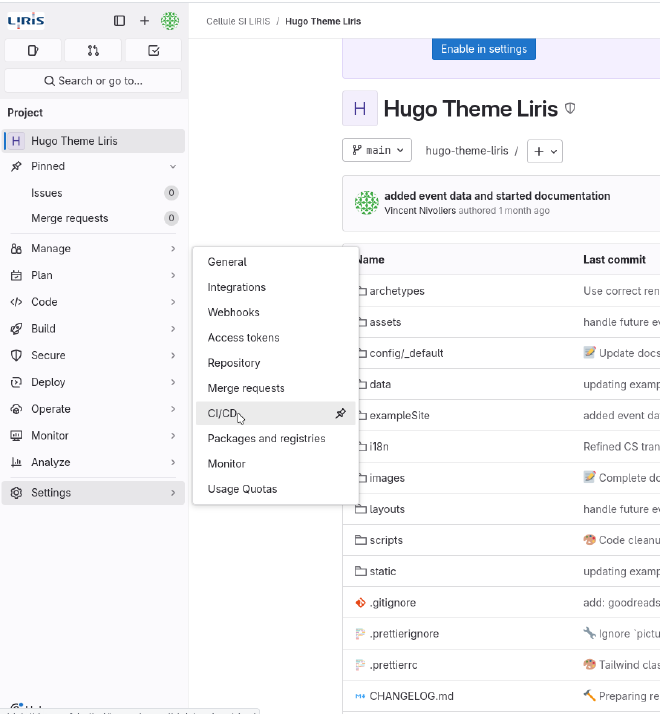The width and height of the screenshot is (660, 714).
Task: Click Vincent Nivoliers author name
Action: click(420, 210)
